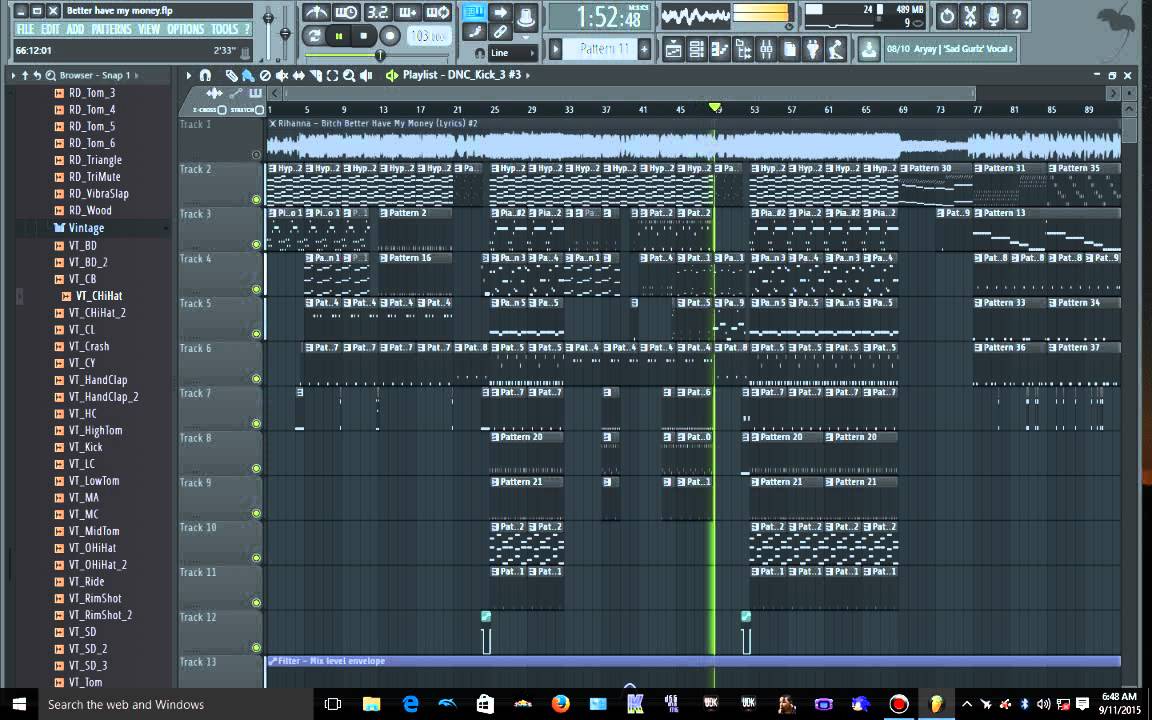
Task: Click the Tempo tapper icon
Action: click(x=835, y=49)
